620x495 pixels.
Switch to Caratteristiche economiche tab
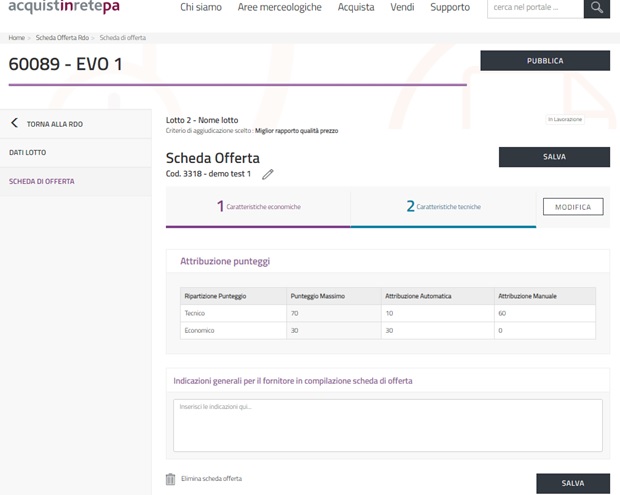(258, 207)
